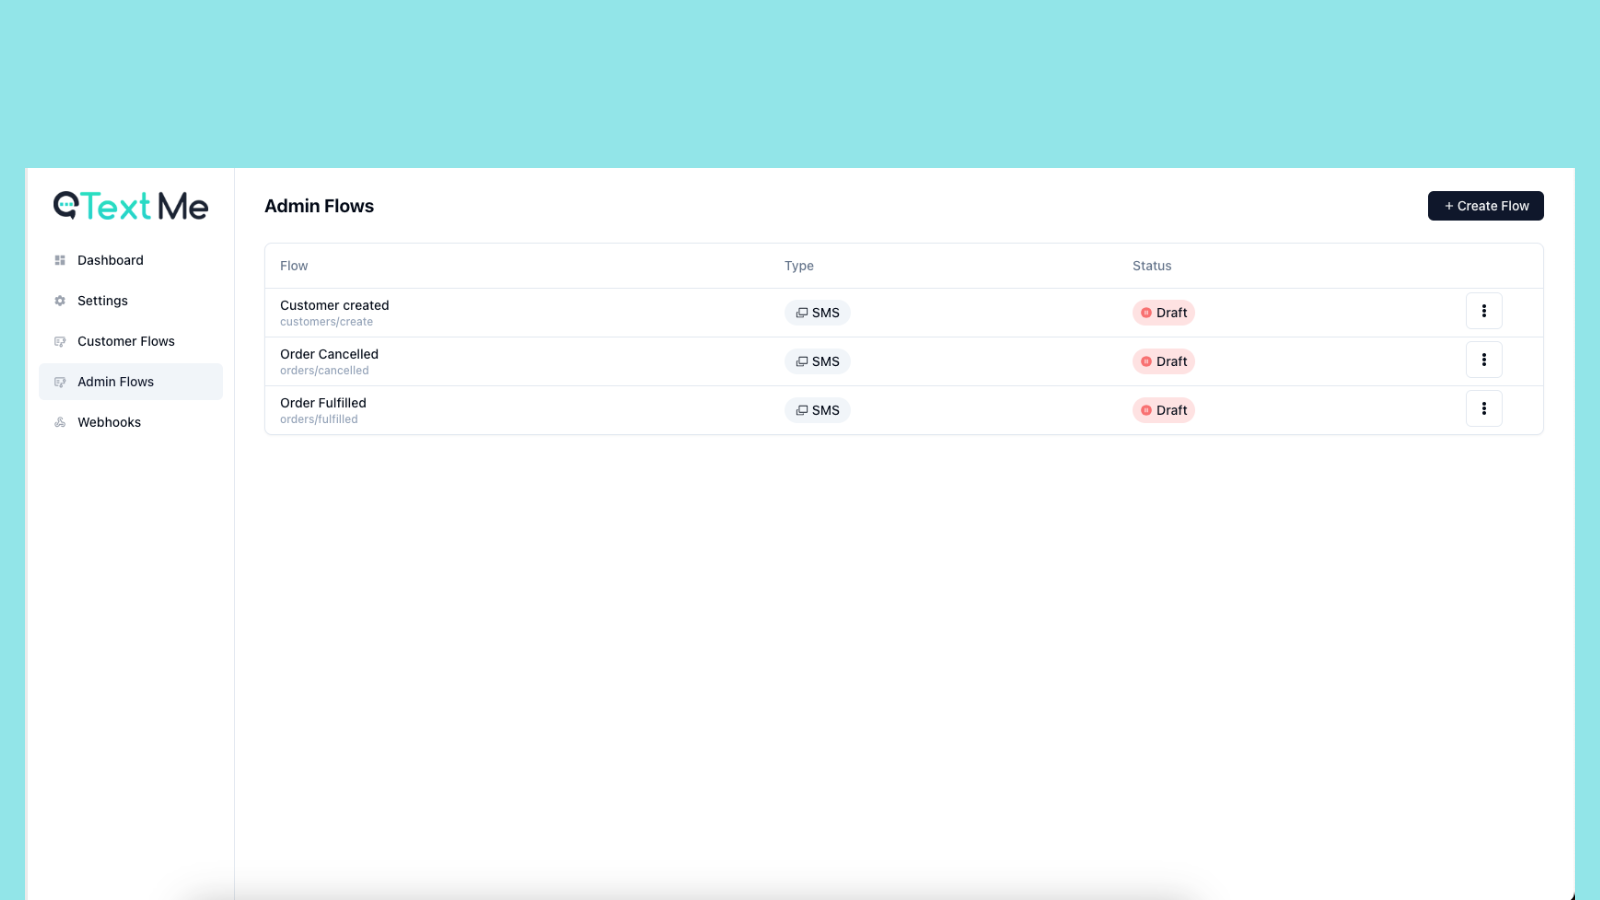This screenshot has height=900, width=1600.
Task: Click the Webhooks sidebar icon
Action: [60, 422]
